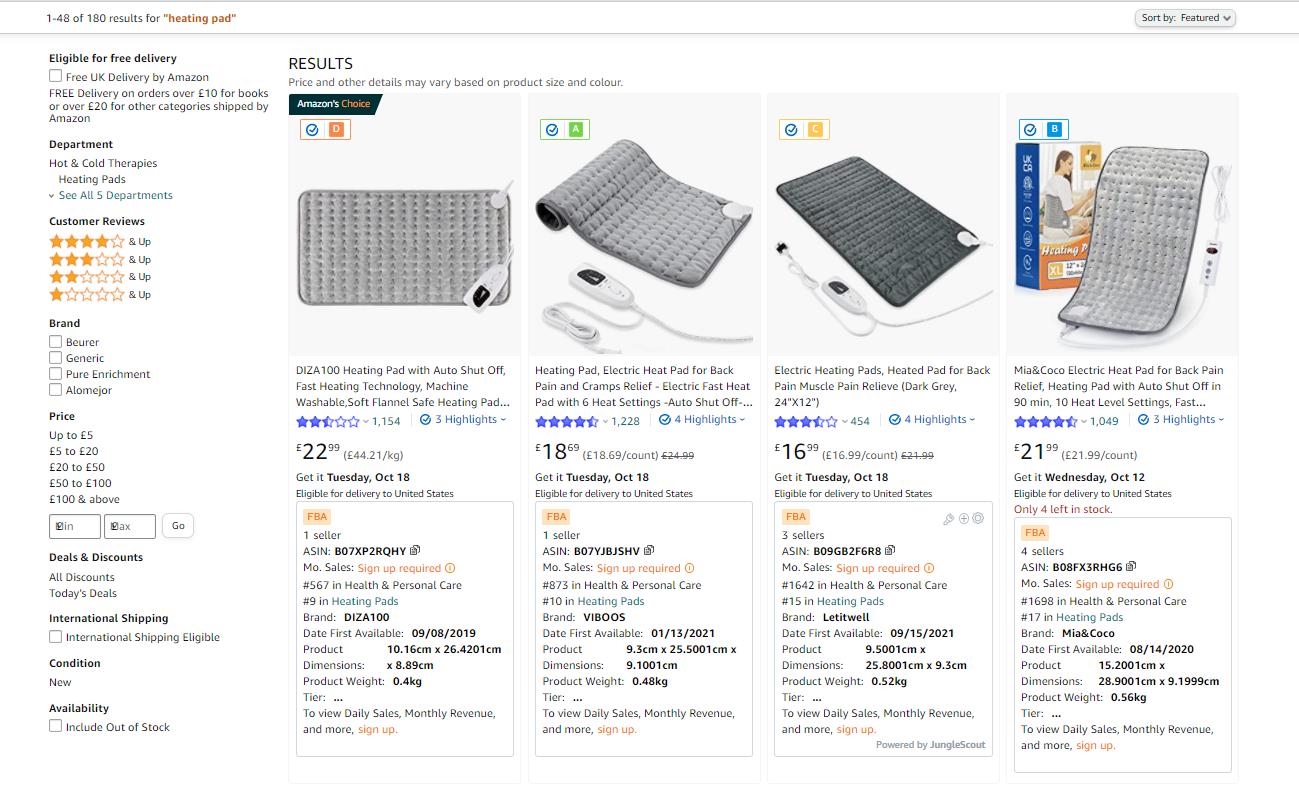Expand See All 5 Departments

click(115, 195)
